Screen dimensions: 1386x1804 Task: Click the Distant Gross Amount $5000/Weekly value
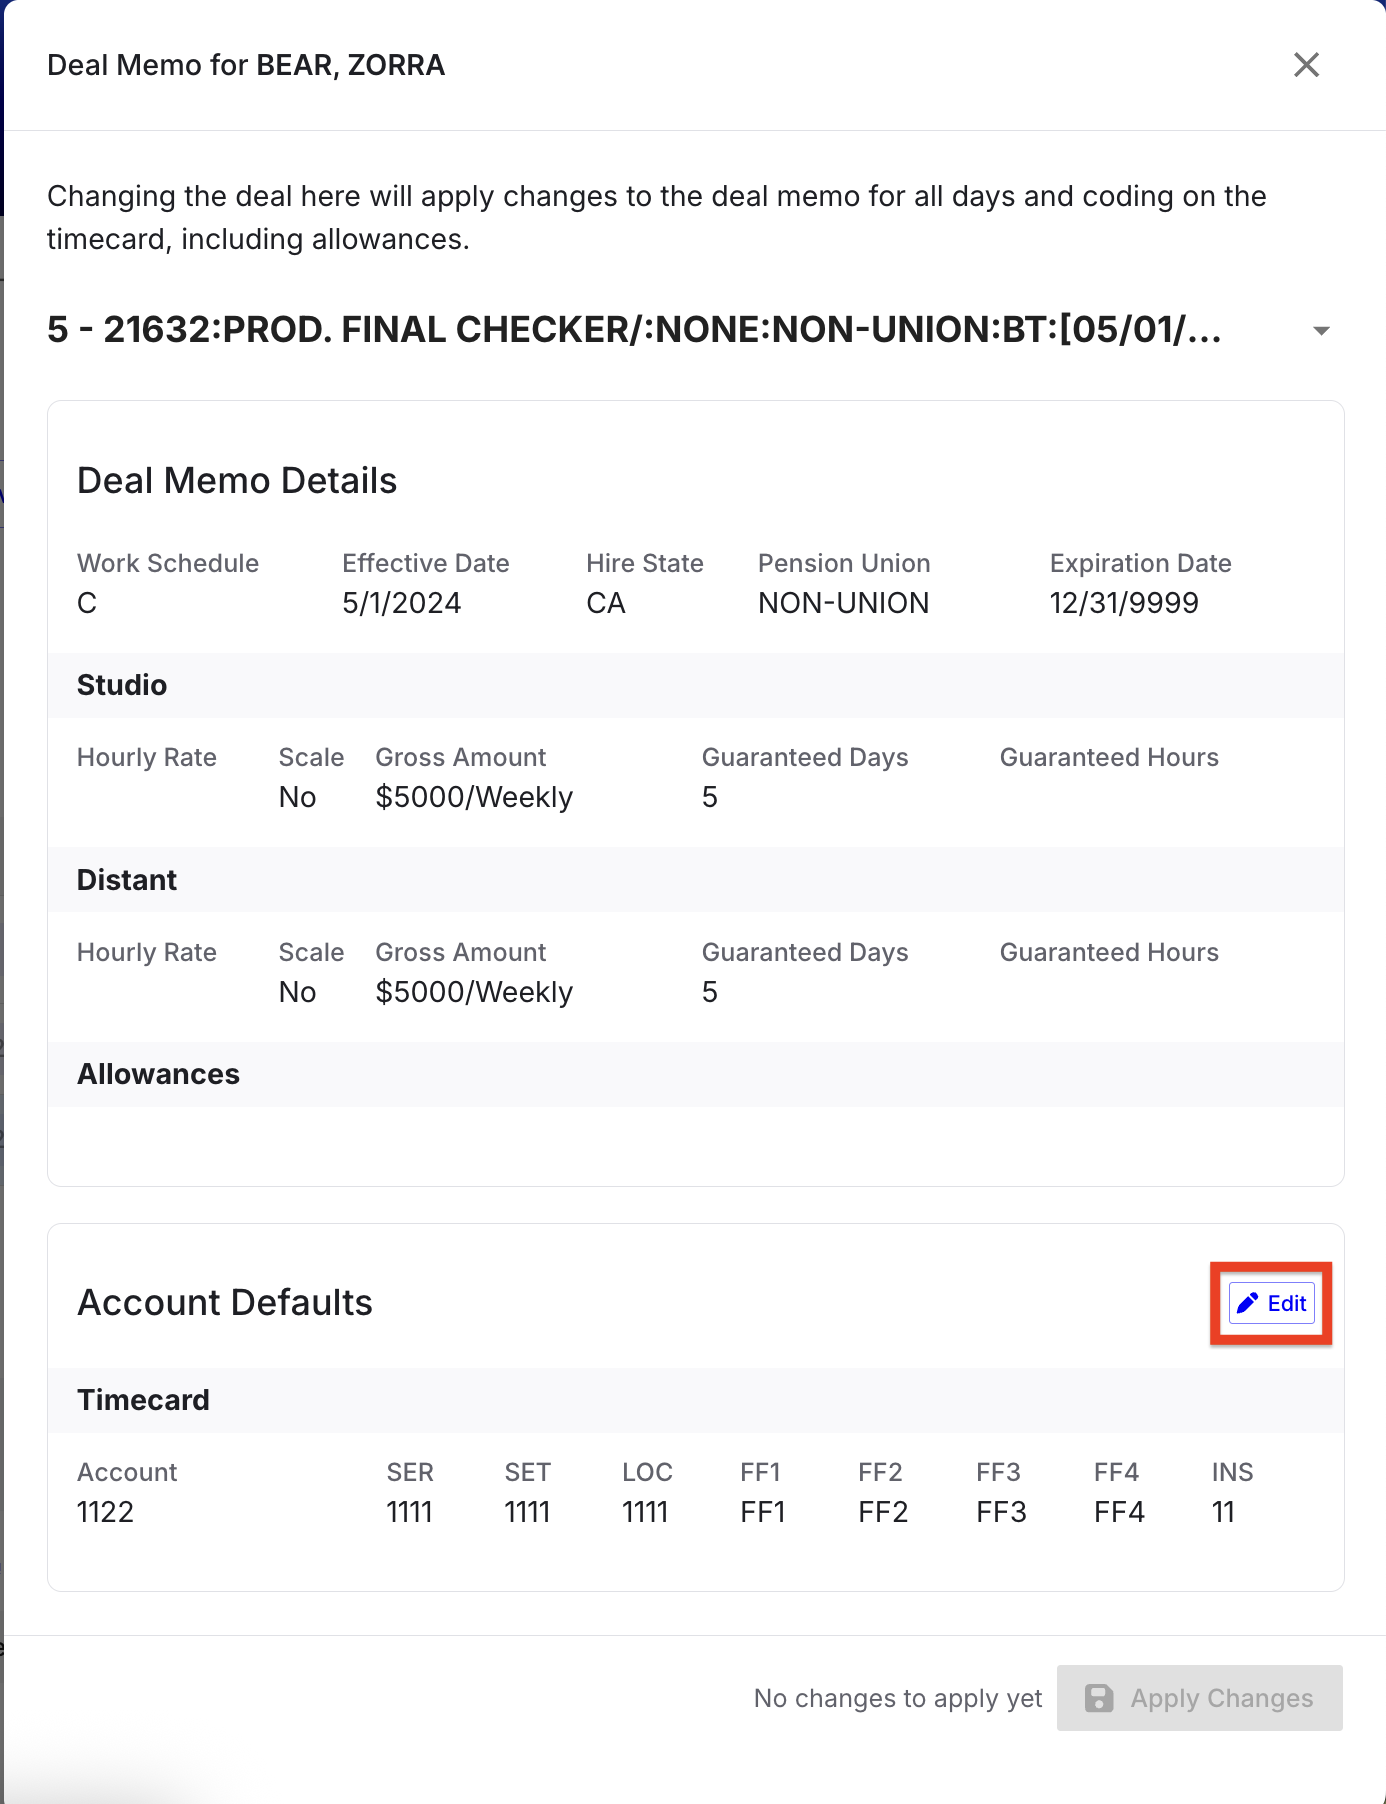[474, 992]
